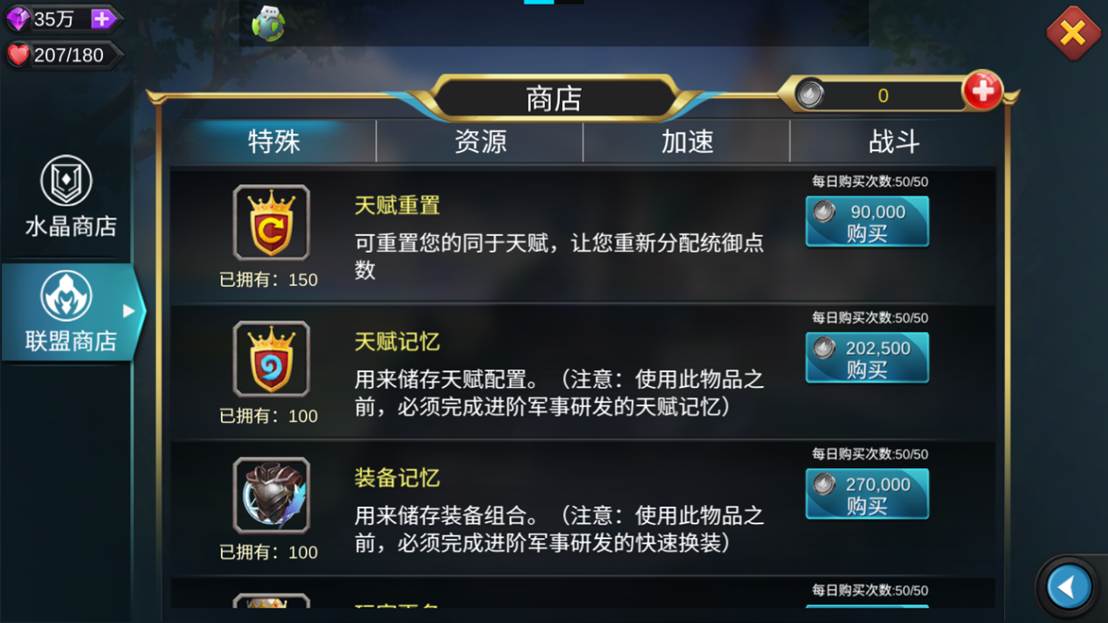This screenshot has width=1108, height=623.
Task: Buy 天赋记忆 for 202,500
Action: click(x=867, y=358)
